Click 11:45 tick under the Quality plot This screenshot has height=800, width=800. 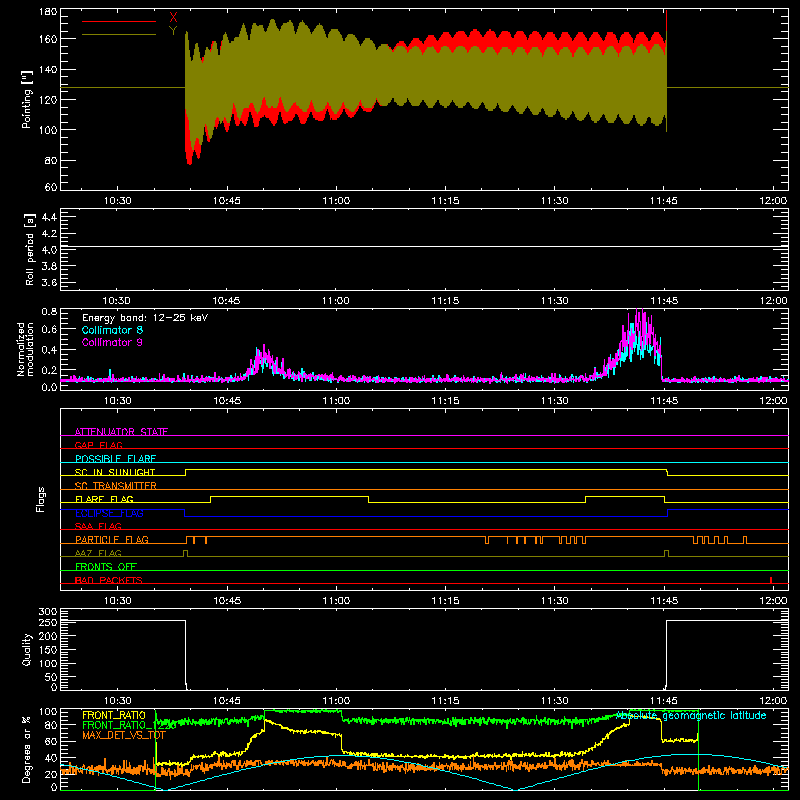664,701
